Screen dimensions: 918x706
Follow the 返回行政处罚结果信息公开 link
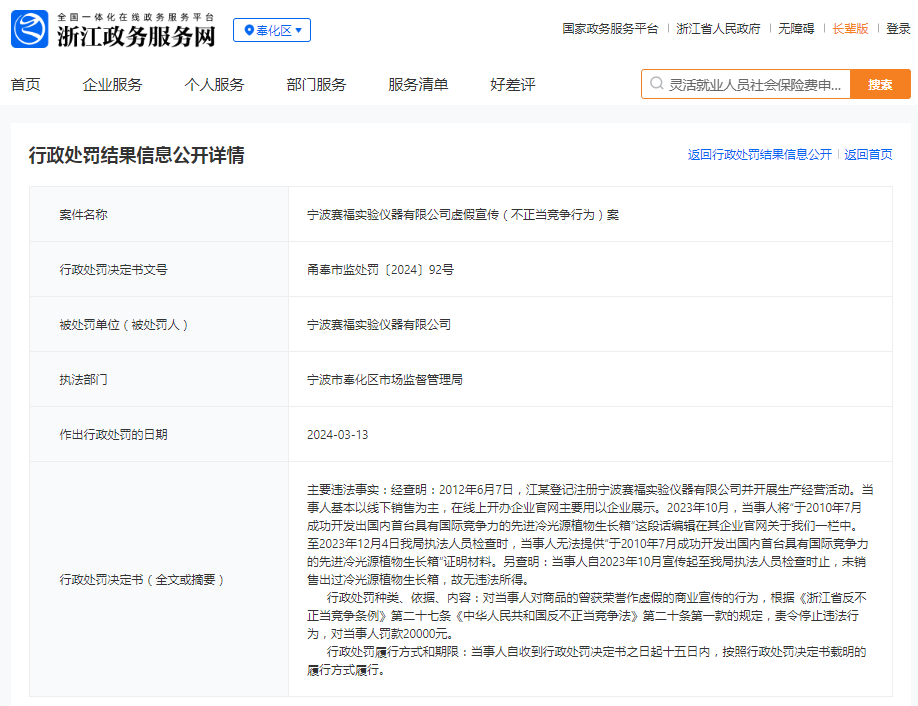(759, 155)
